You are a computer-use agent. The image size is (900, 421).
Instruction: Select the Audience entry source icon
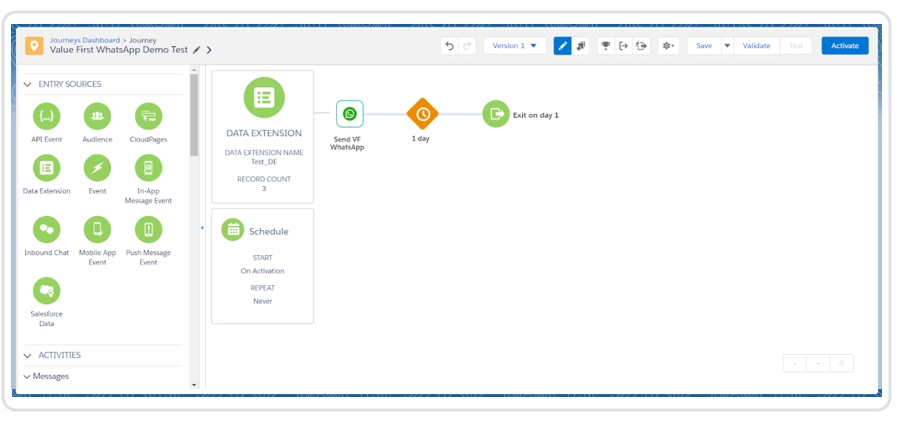point(97,116)
